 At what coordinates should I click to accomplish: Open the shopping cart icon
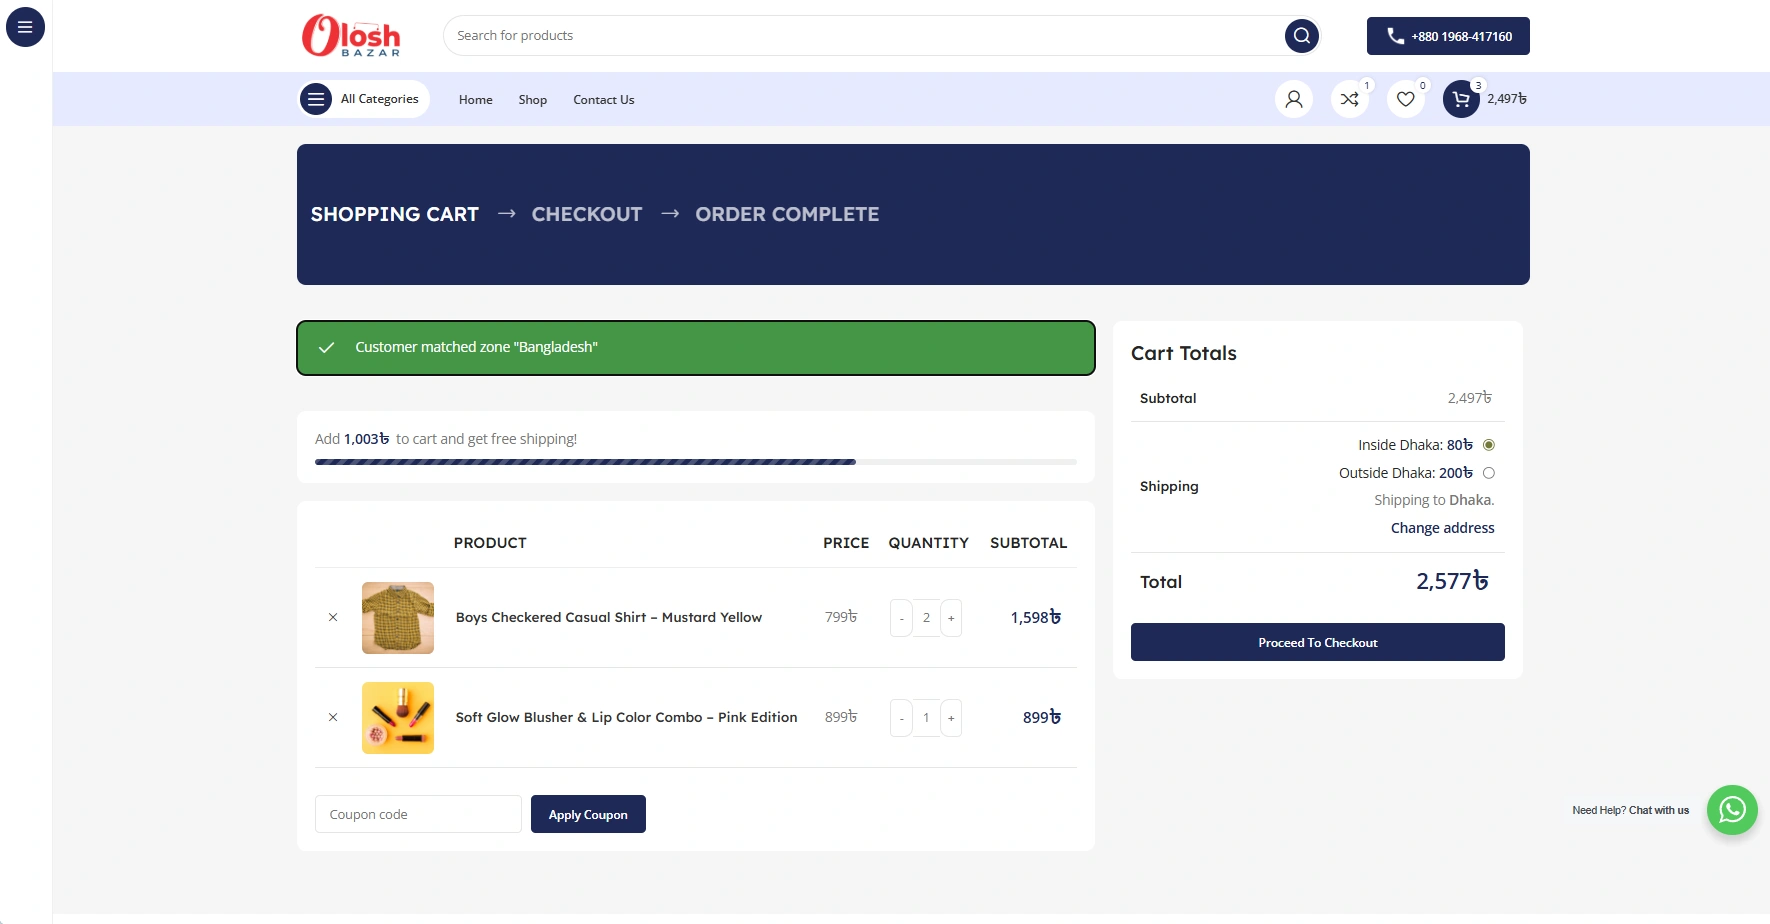tap(1461, 99)
